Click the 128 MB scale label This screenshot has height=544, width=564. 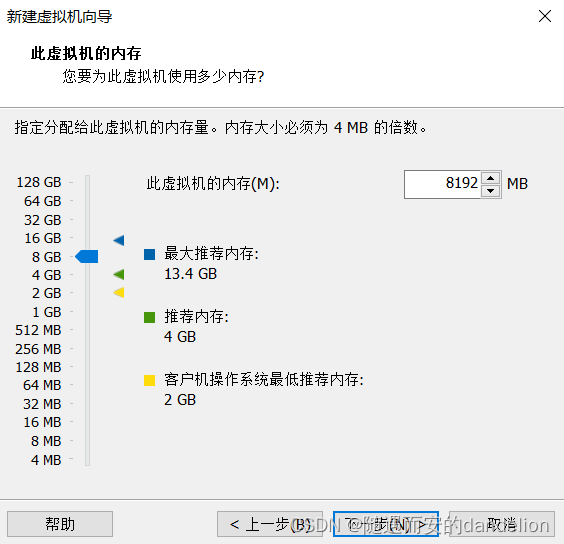[x=38, y=367]
